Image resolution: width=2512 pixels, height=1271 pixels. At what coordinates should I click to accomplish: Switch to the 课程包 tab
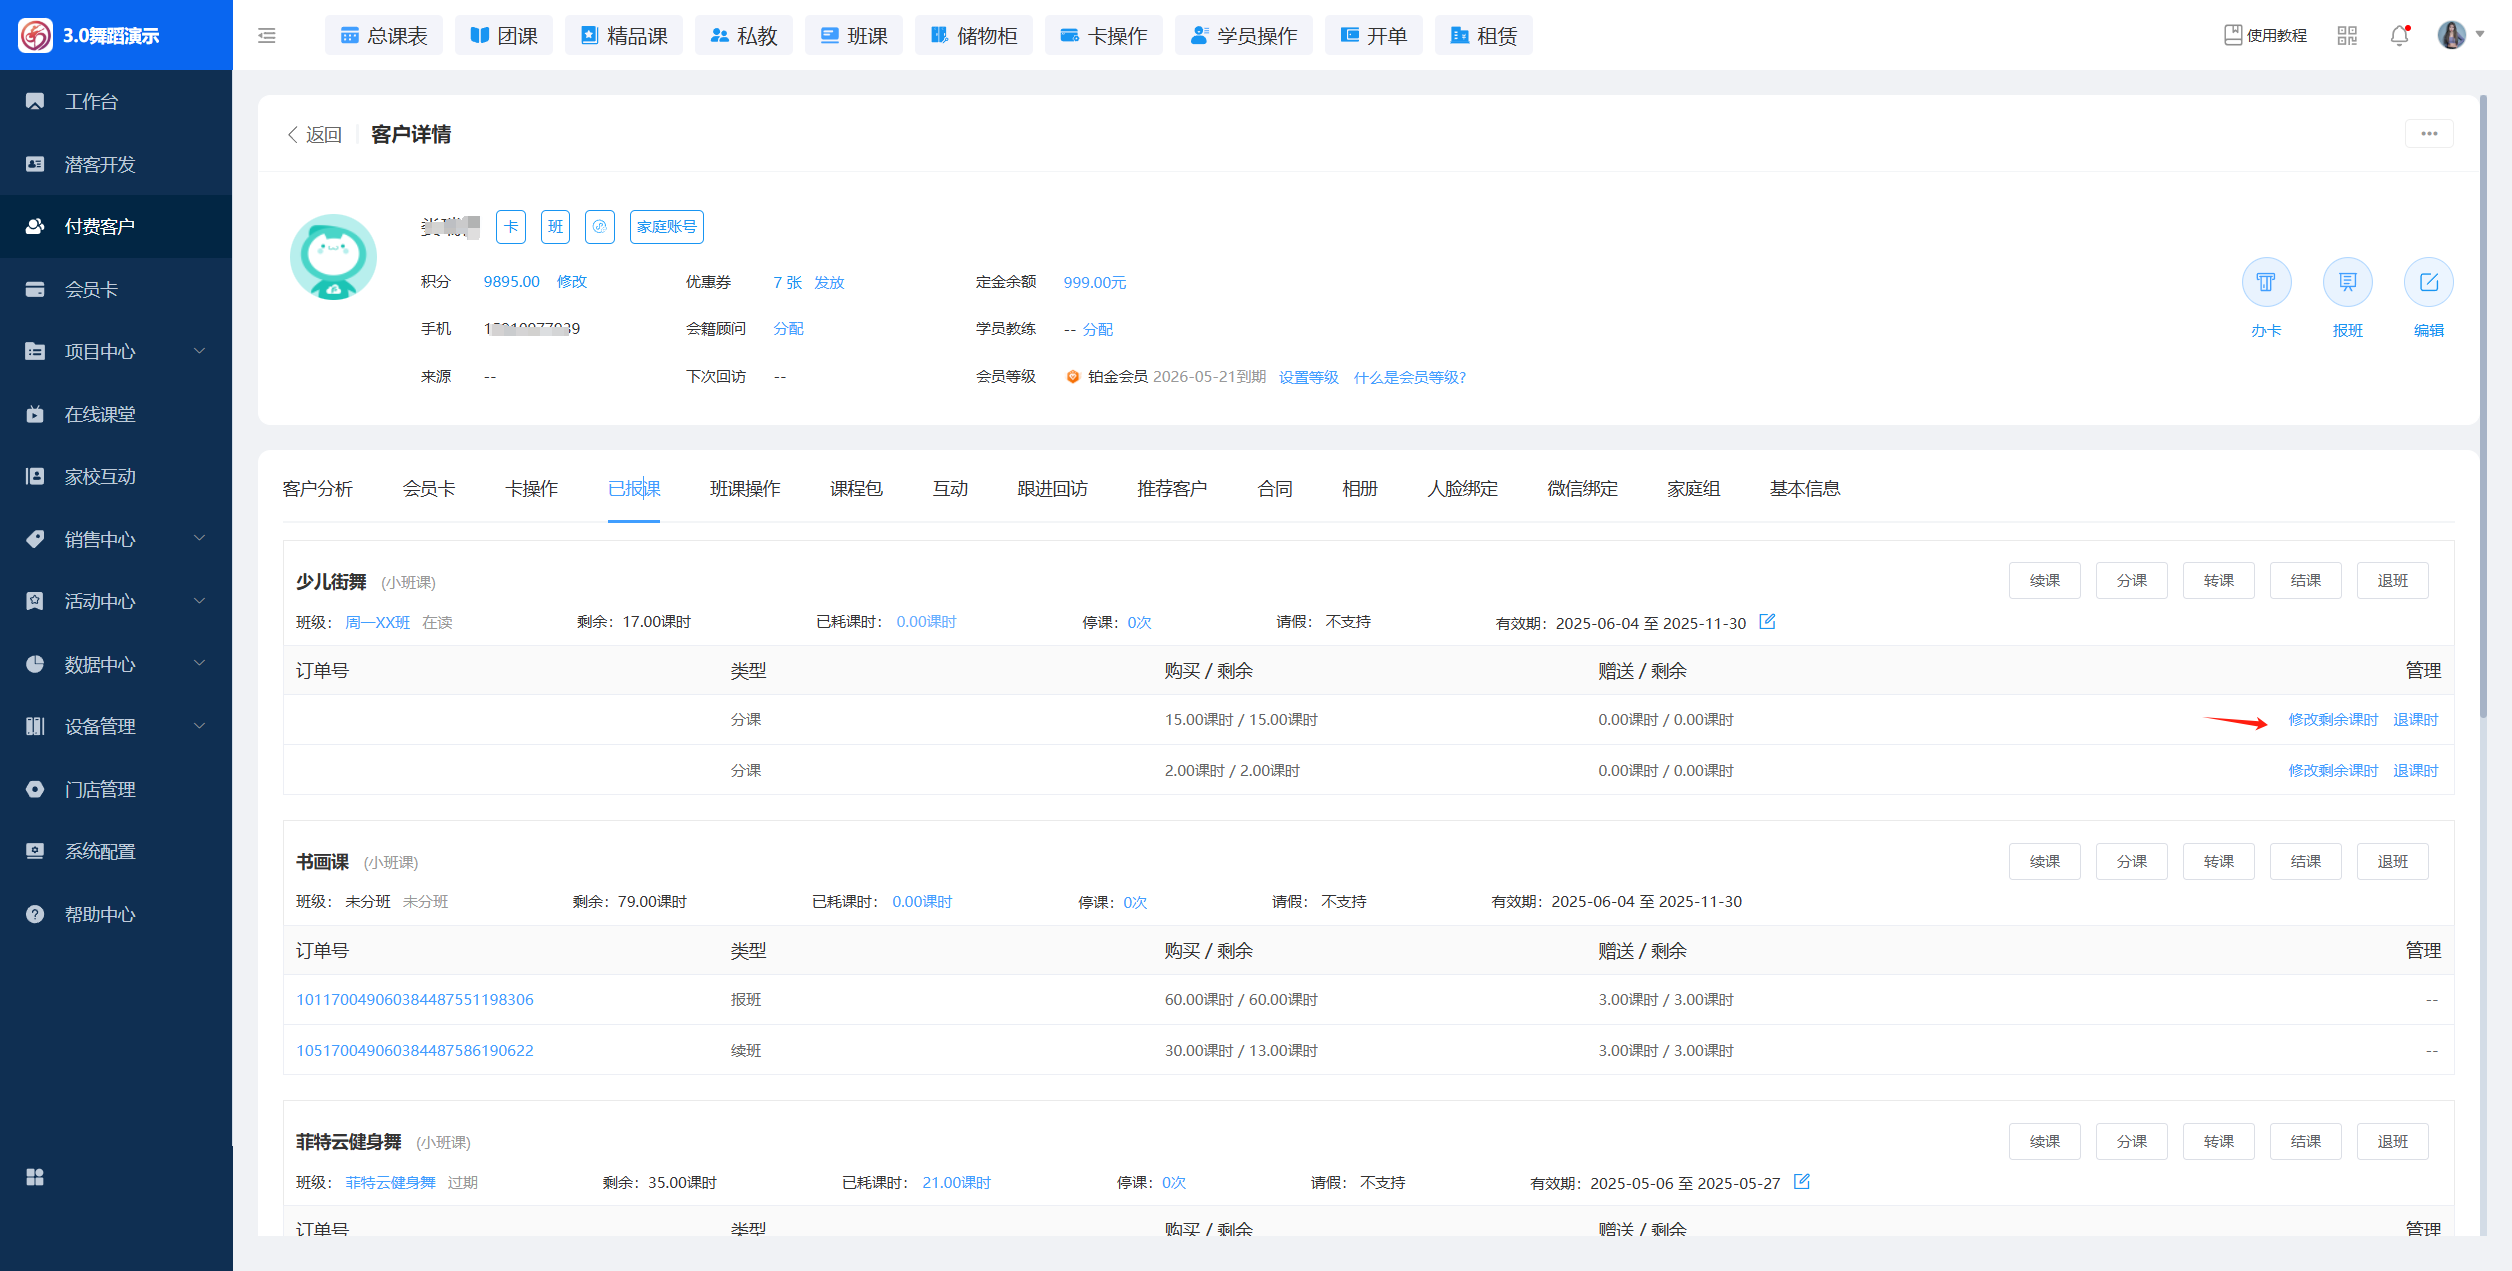tap(856, 489)
